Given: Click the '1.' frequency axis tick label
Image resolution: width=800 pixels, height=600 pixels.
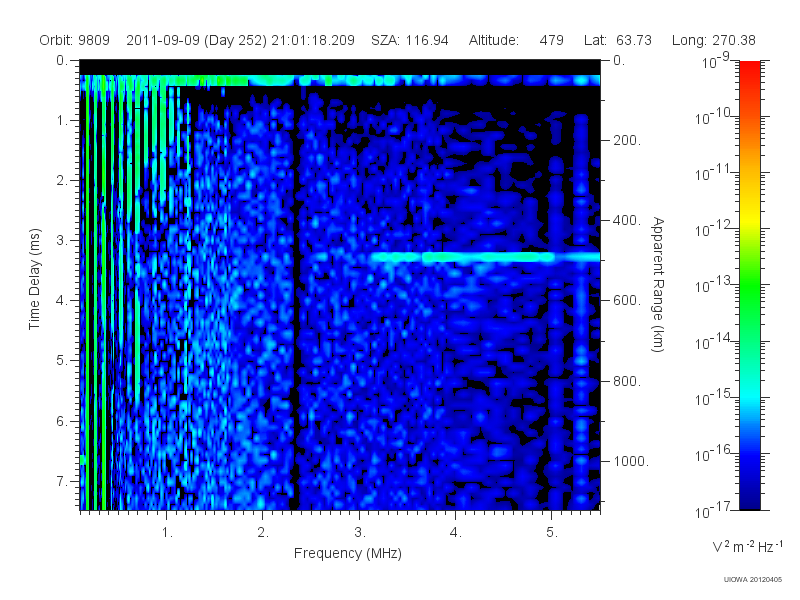Looking at the screenshot, I should pos(167,533).
